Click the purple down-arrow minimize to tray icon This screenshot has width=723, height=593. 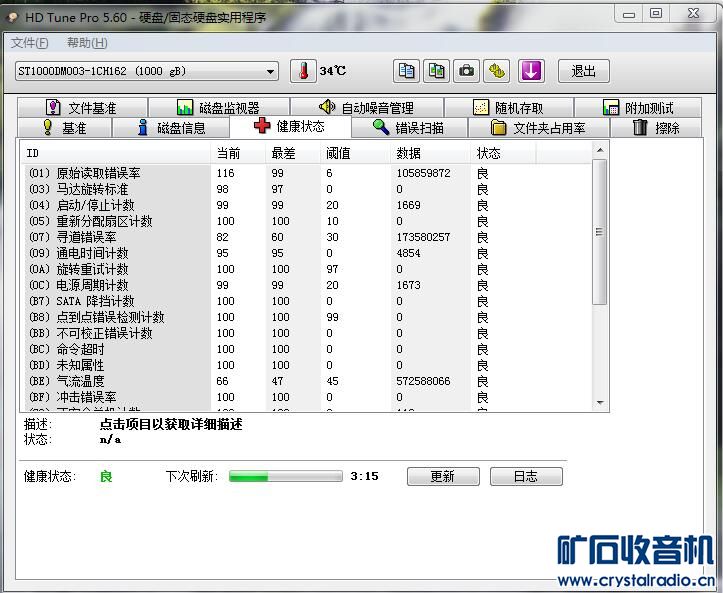point(531,71)
